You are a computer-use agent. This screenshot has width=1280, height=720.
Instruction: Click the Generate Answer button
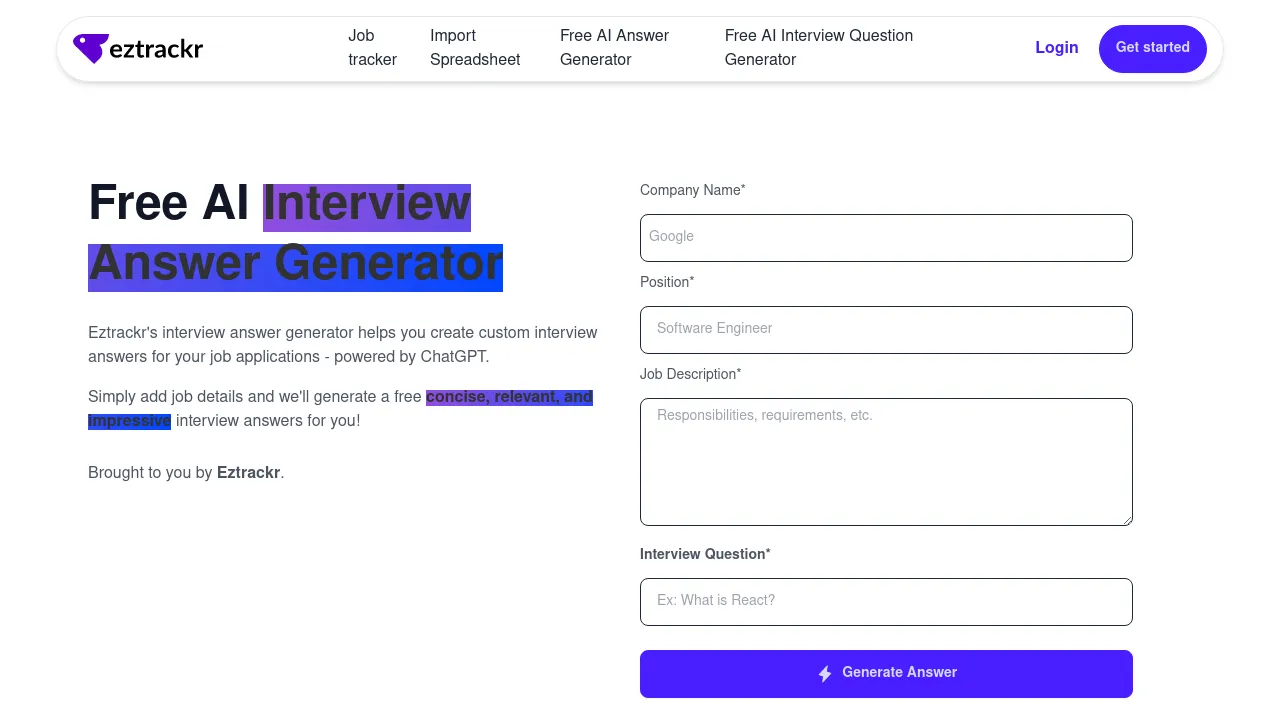tap(886, 673)
